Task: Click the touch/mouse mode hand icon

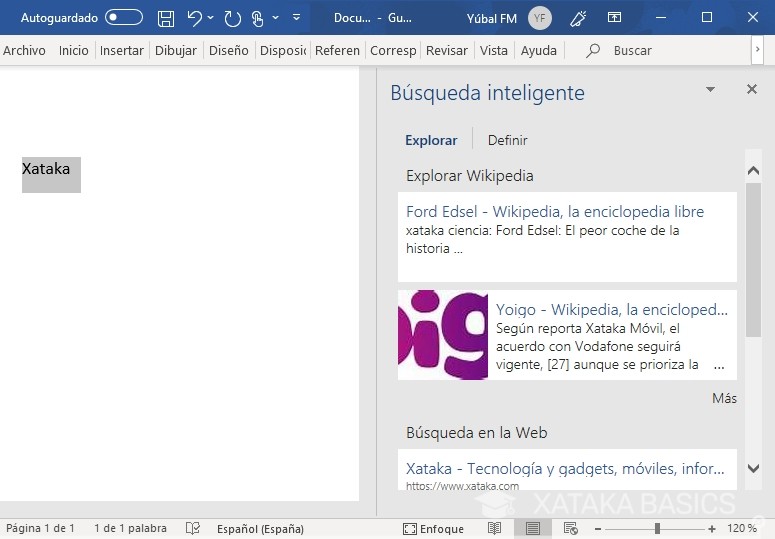Action: pos(258,18)
